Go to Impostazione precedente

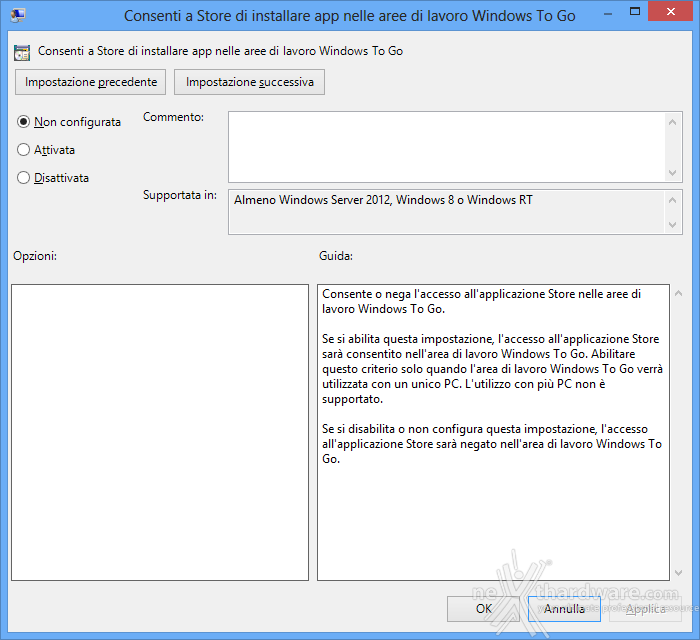click(91, 82)
